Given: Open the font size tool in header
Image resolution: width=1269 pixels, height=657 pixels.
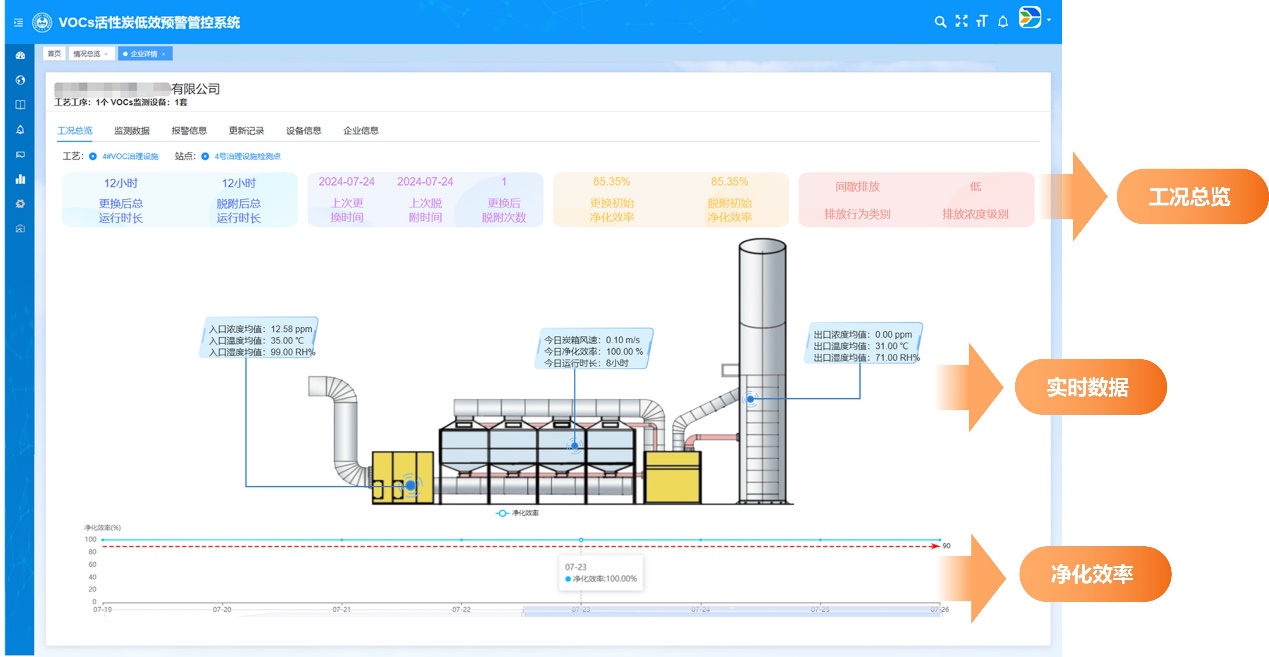Looking at the screenshot, I should coord(982,22).
